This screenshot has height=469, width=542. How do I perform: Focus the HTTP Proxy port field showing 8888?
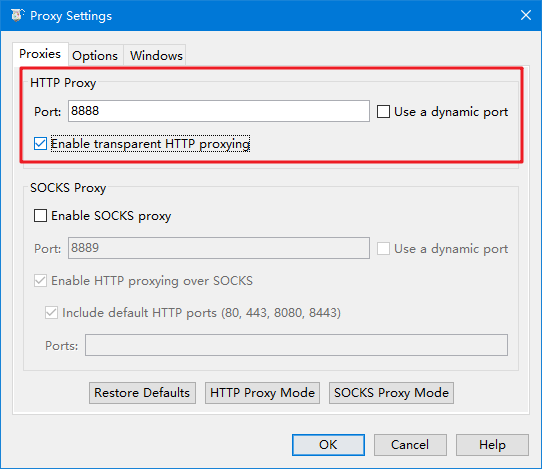[219, 111]
